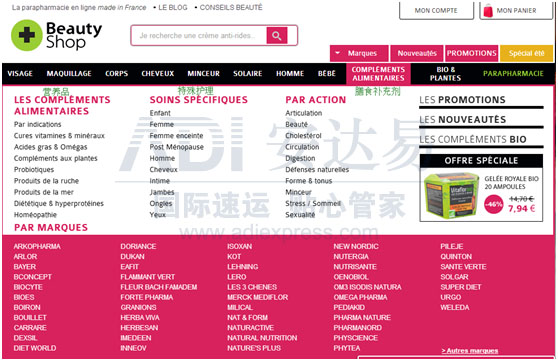The image size is (558, 361).
Task: Choose the ARKOPHARMA brand link
Action: tap(37, 246)
